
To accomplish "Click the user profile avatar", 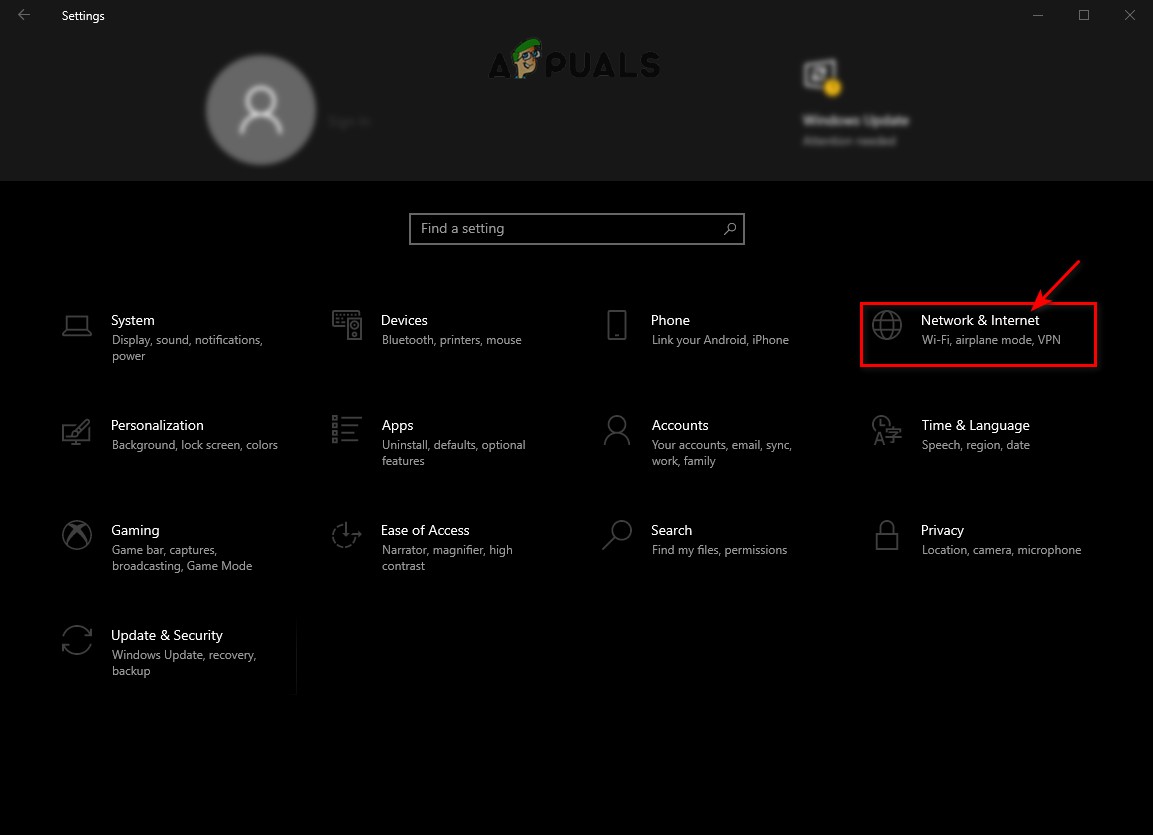I will (261, 110).
